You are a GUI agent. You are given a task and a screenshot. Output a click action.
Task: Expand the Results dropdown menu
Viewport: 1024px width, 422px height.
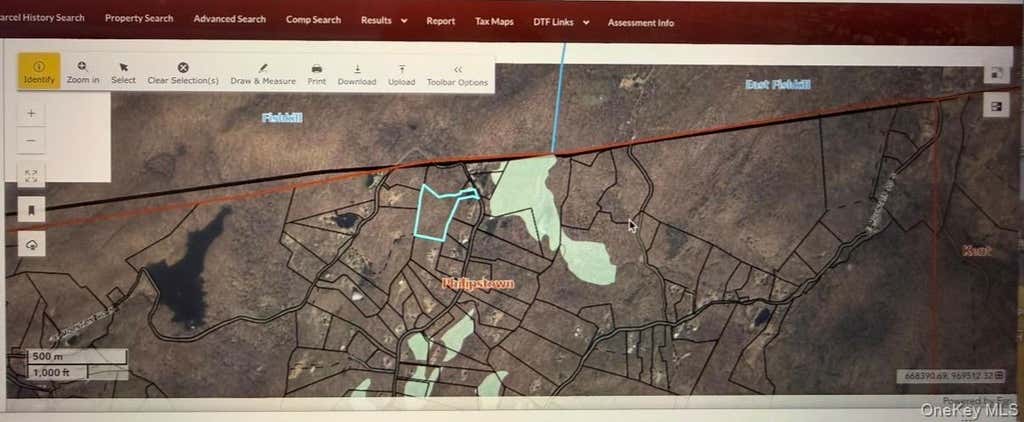coord(384,20)
